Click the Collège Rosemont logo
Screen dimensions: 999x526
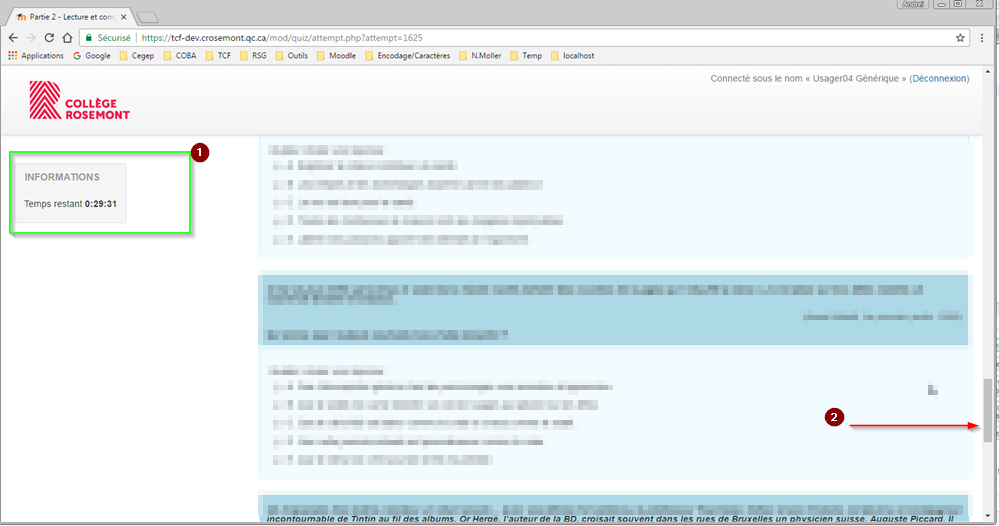pos(80,100)
